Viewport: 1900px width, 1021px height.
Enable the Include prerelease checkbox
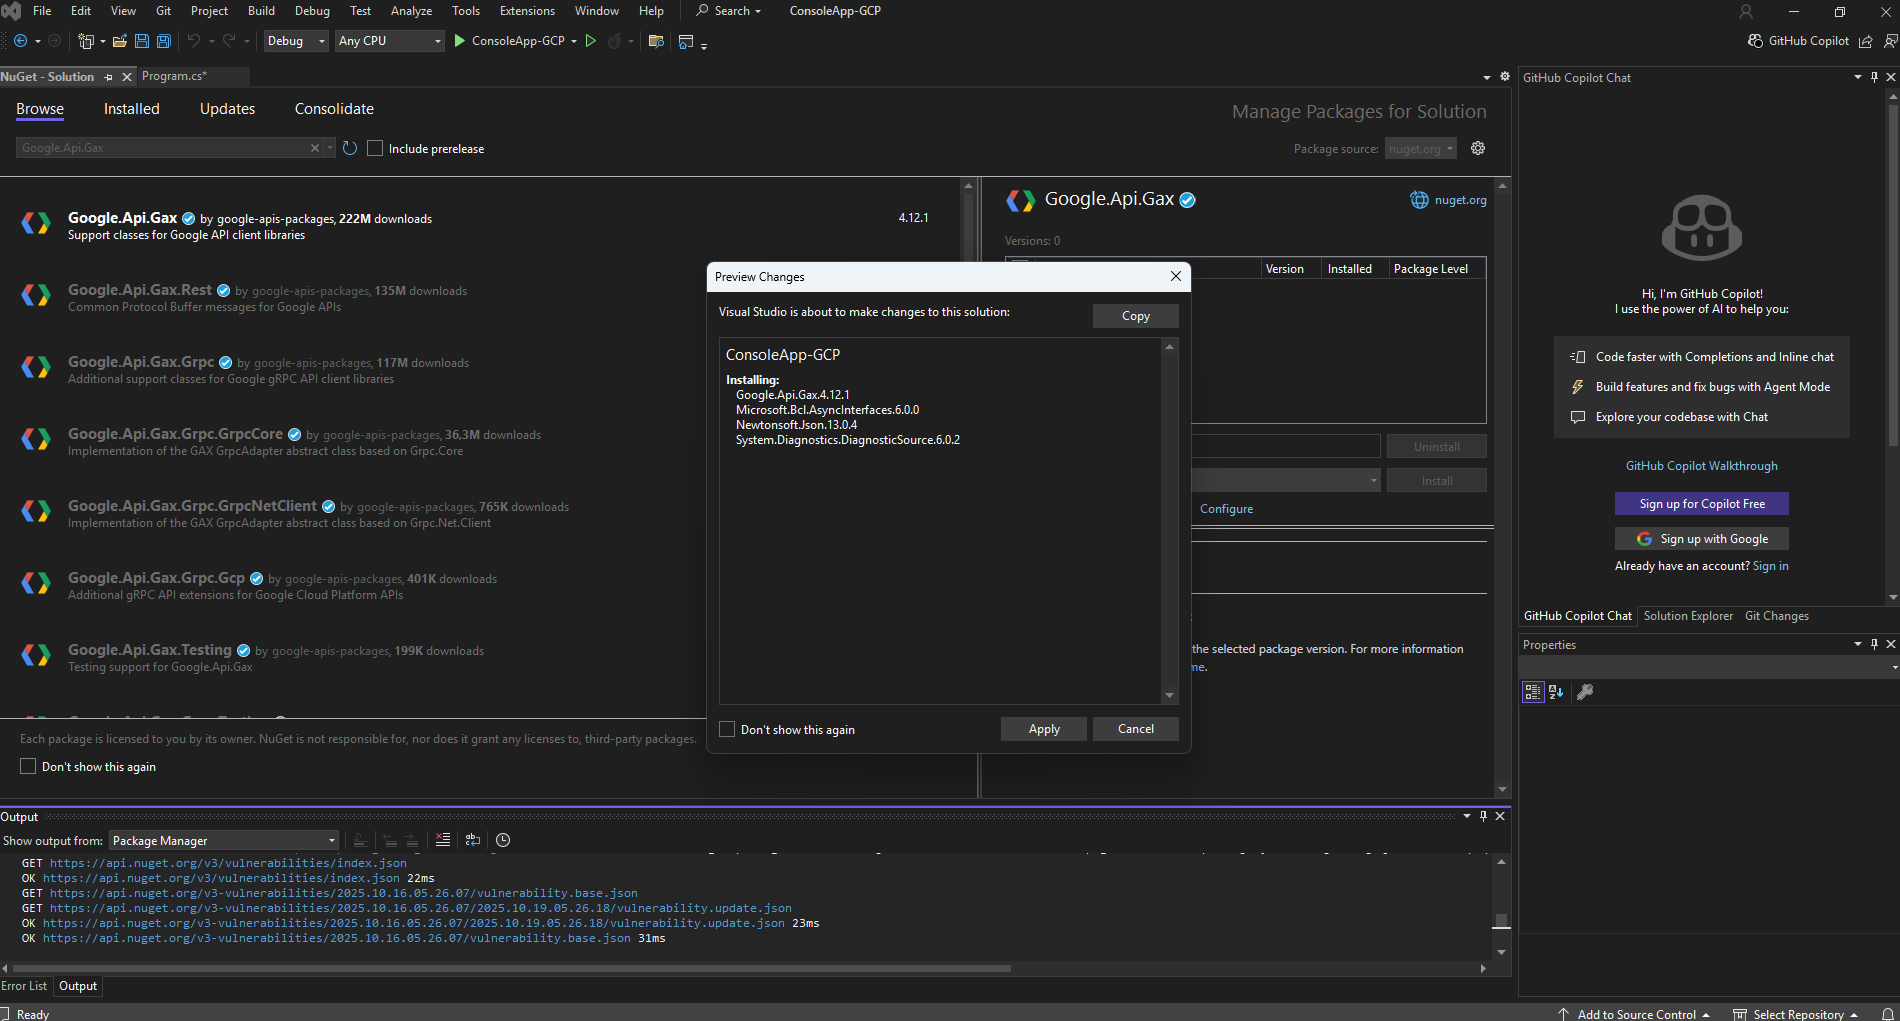coord(375,148)
